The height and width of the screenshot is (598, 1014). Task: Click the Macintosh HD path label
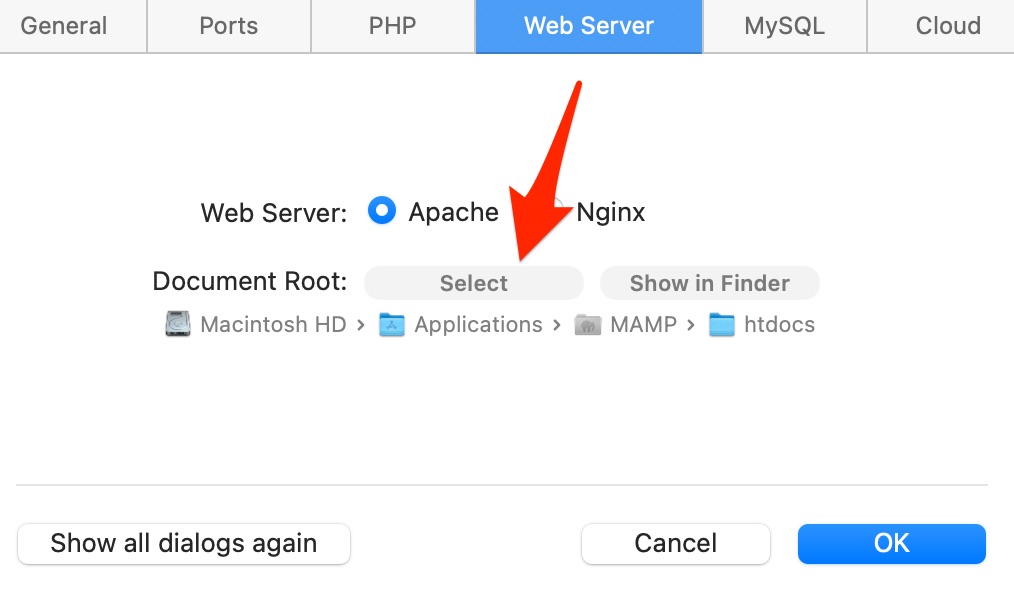(273, 325)
